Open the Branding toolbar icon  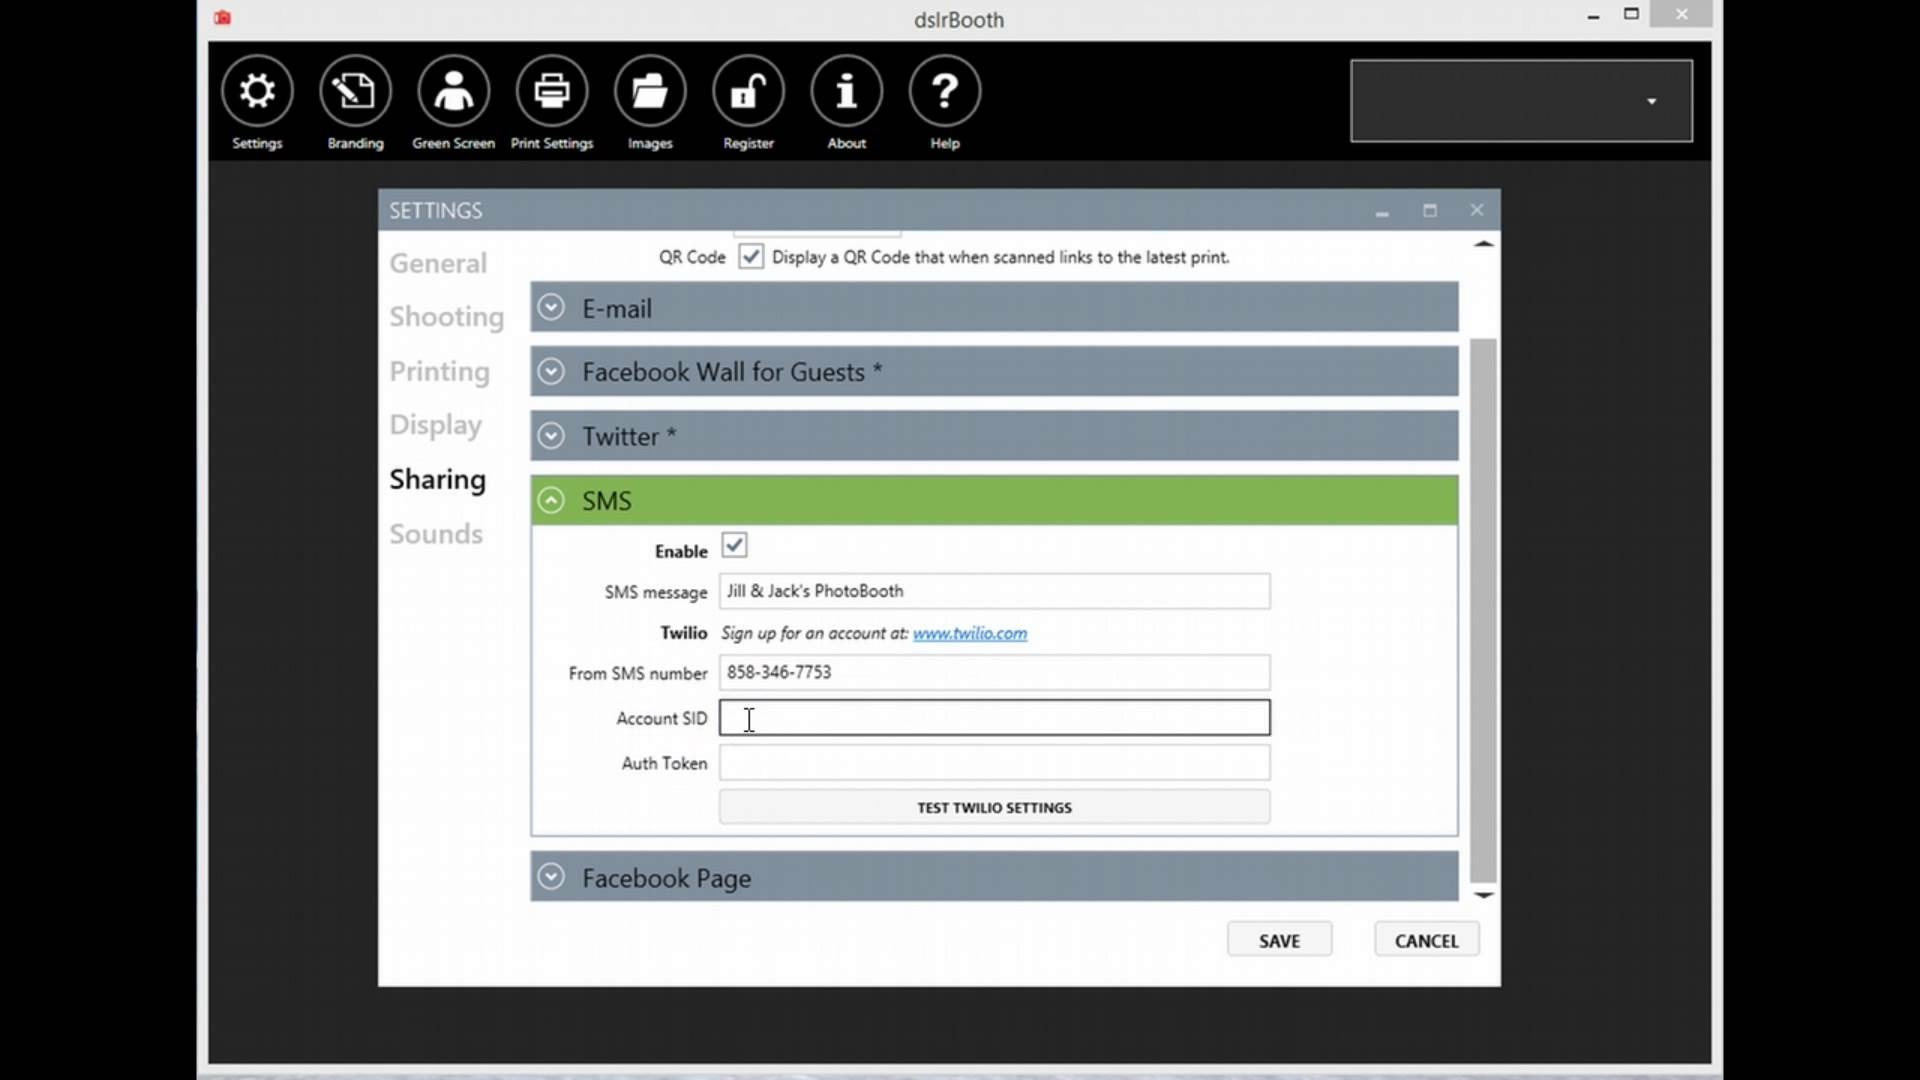click(355, 91)
